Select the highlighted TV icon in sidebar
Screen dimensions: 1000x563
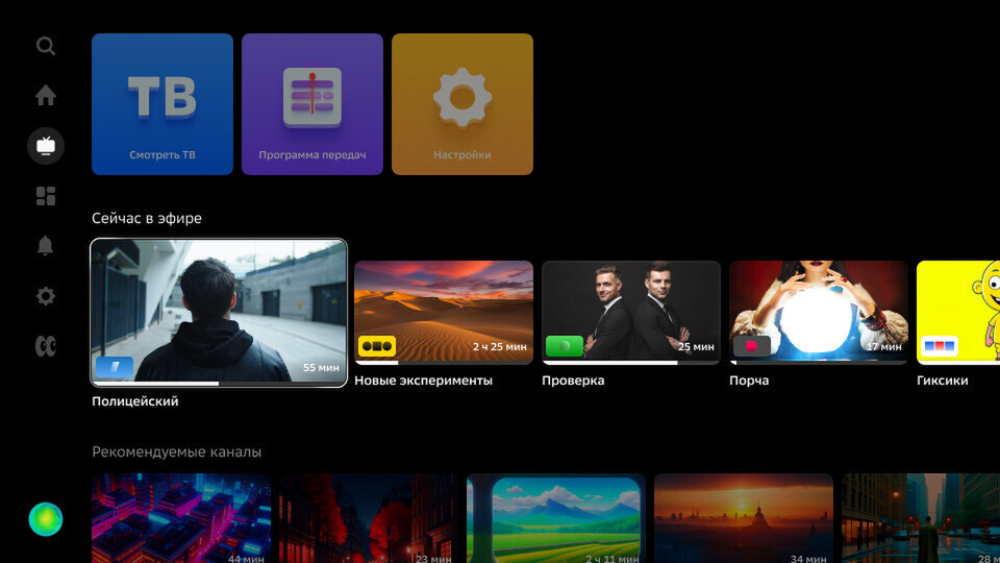45,146
